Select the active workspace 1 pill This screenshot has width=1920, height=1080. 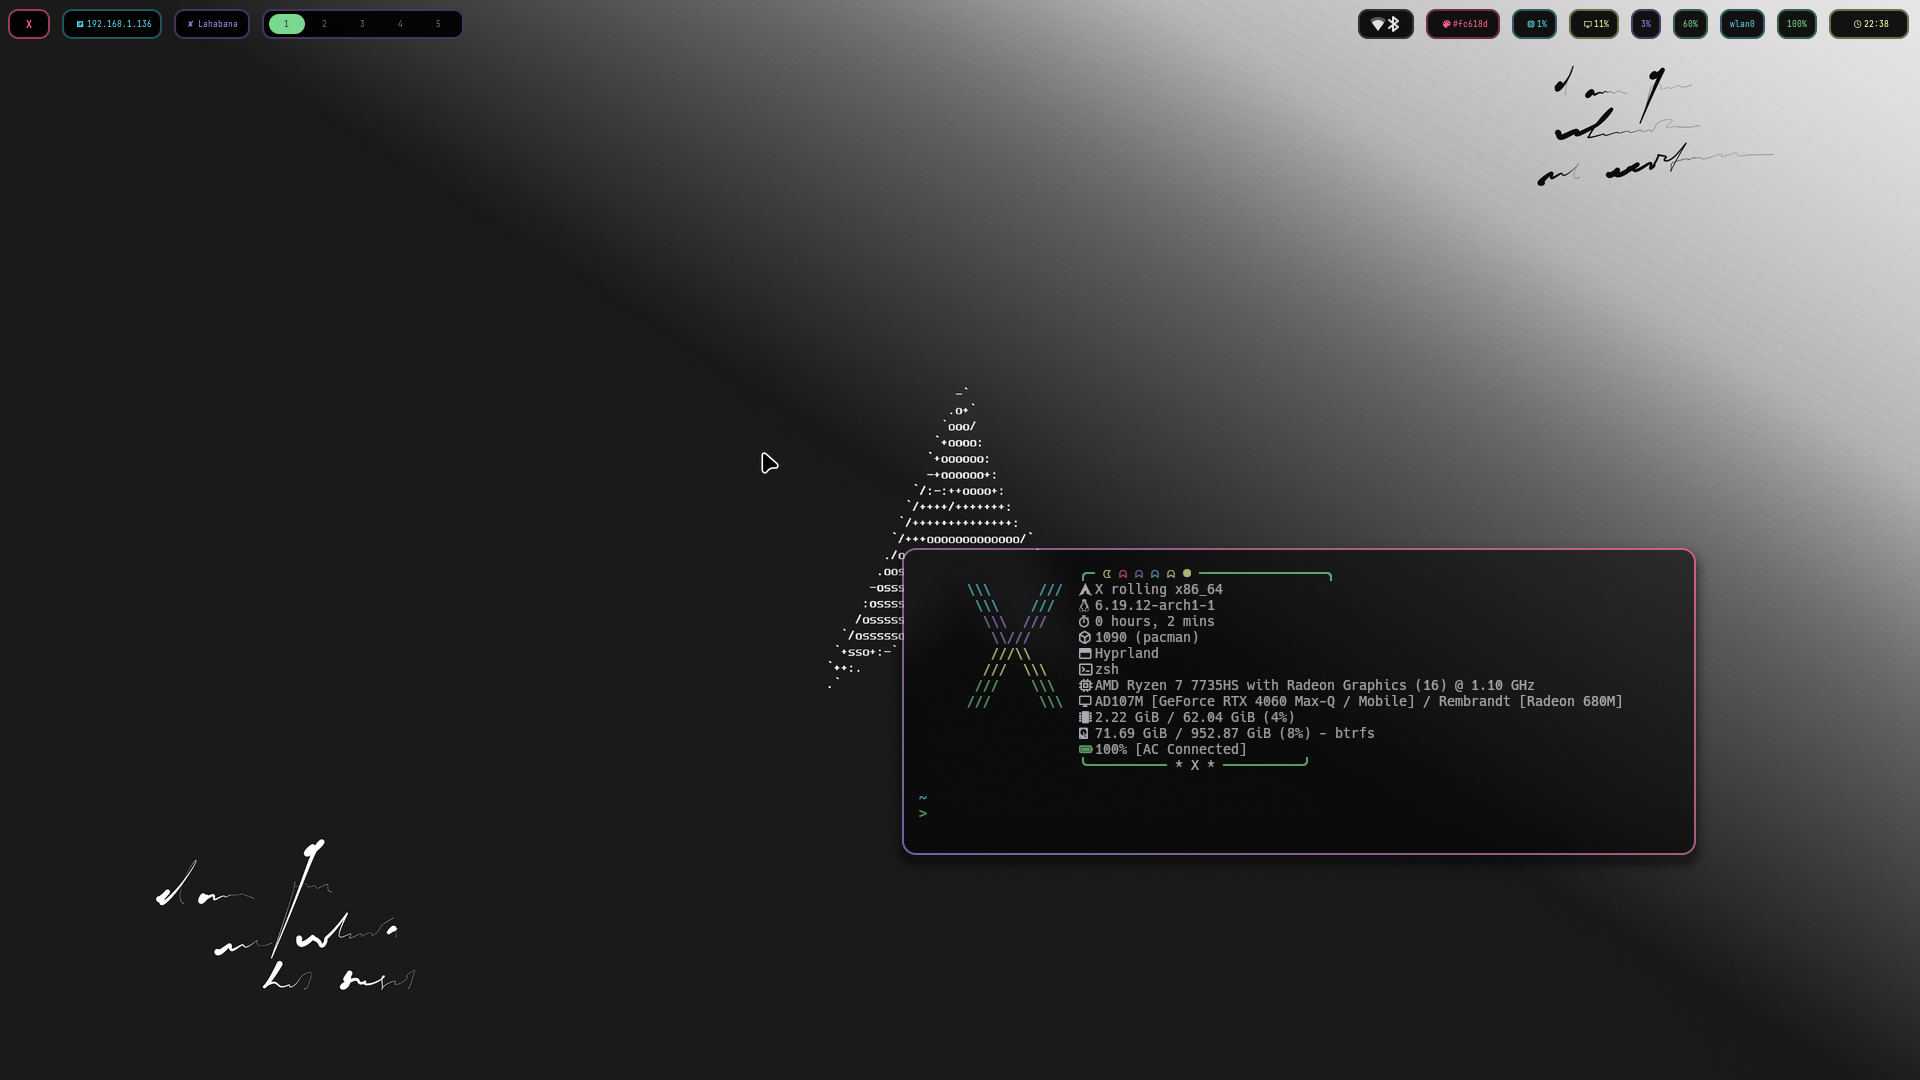pyautogui.click(x=286, y=24)
